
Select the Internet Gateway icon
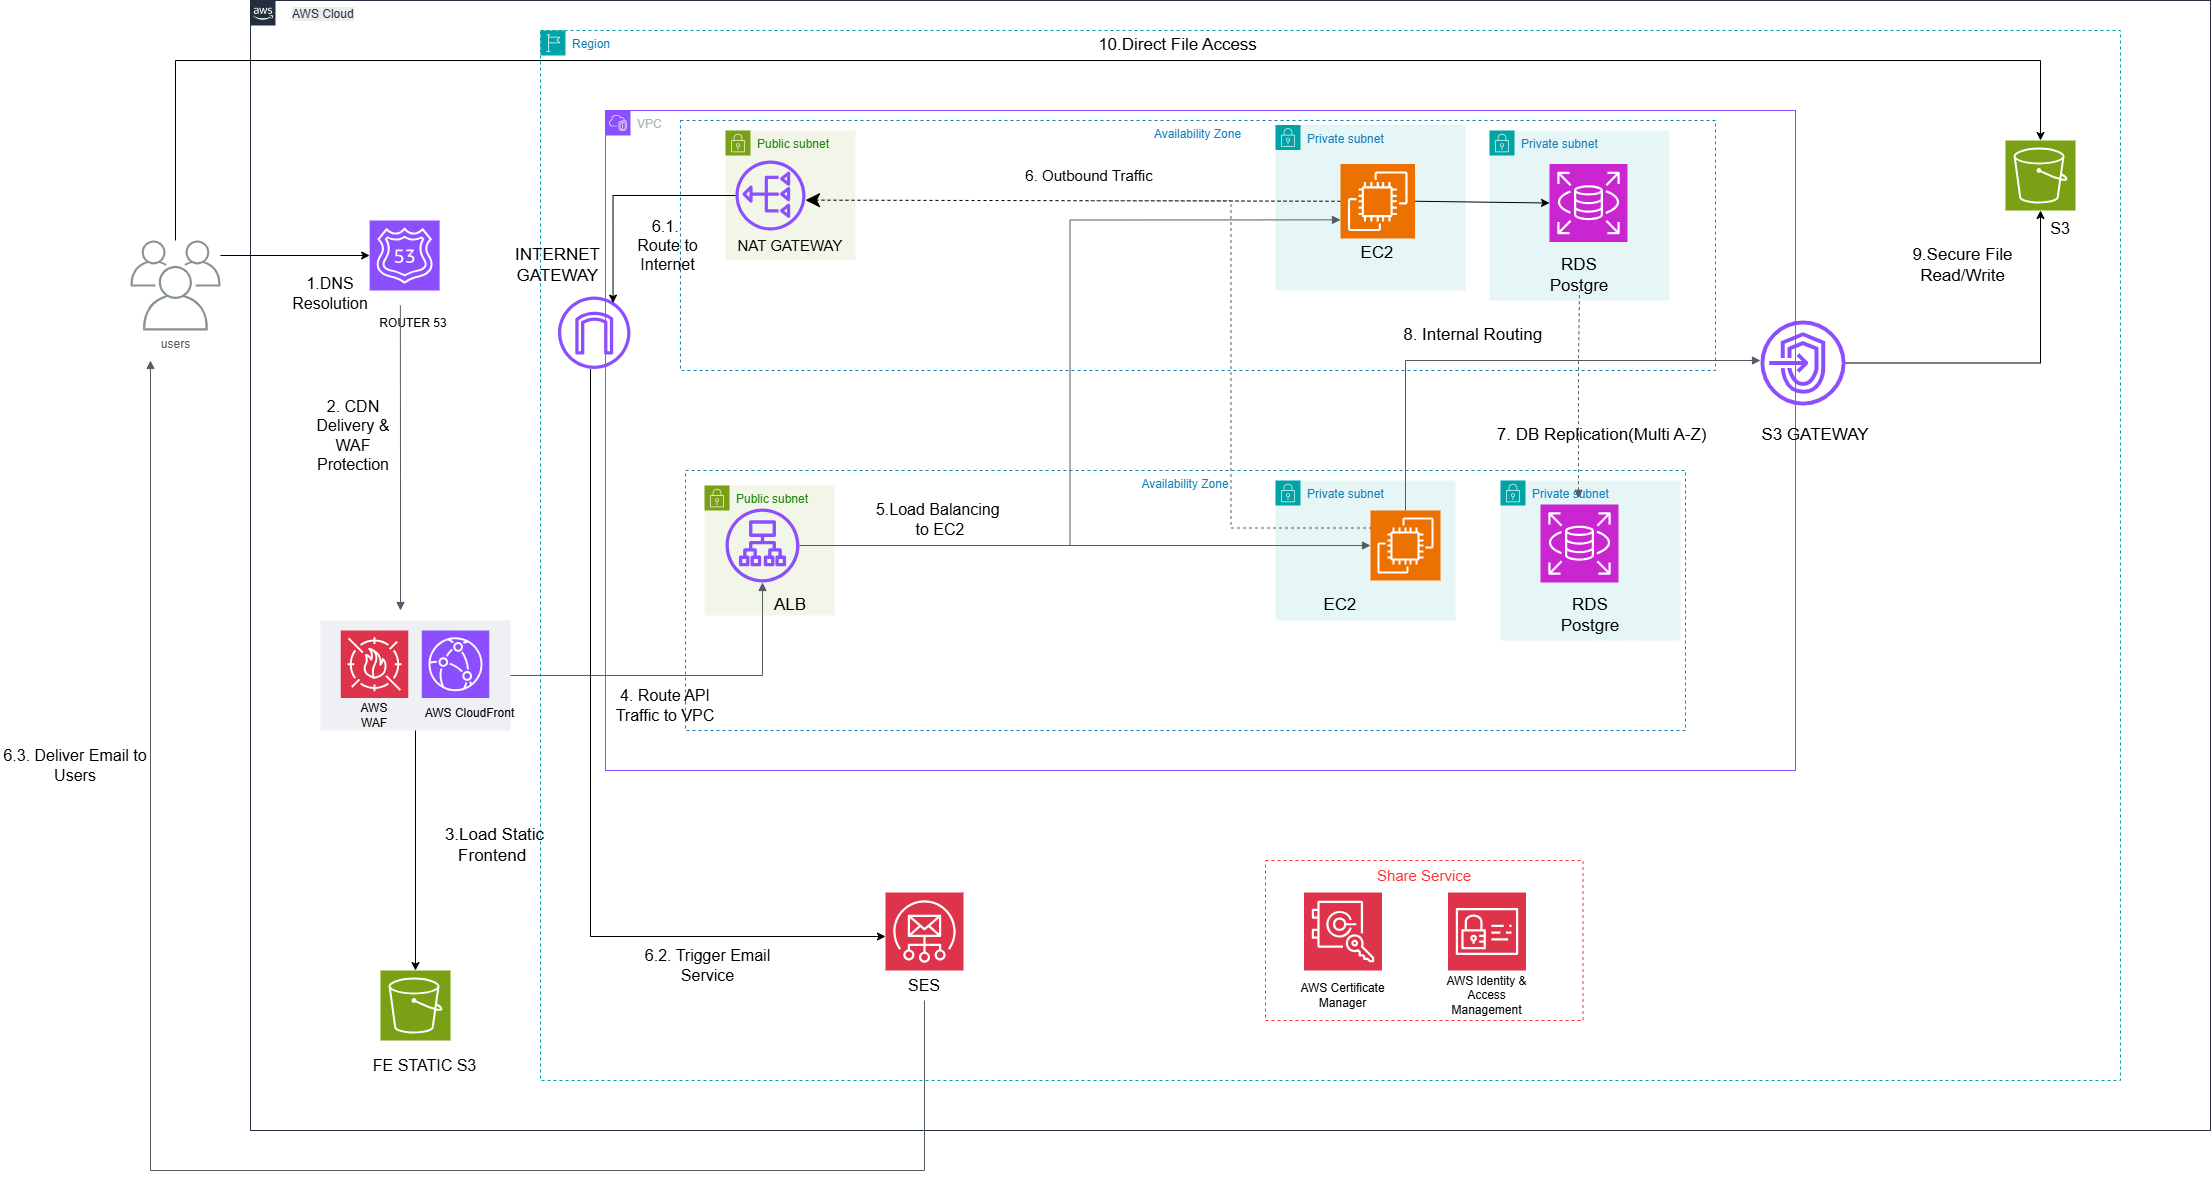594,333
